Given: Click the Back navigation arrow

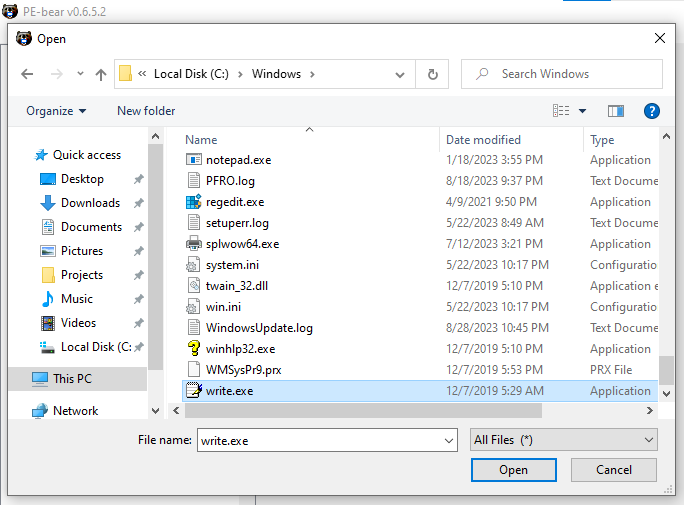Looking at the screenshot, I should [27, 74].
